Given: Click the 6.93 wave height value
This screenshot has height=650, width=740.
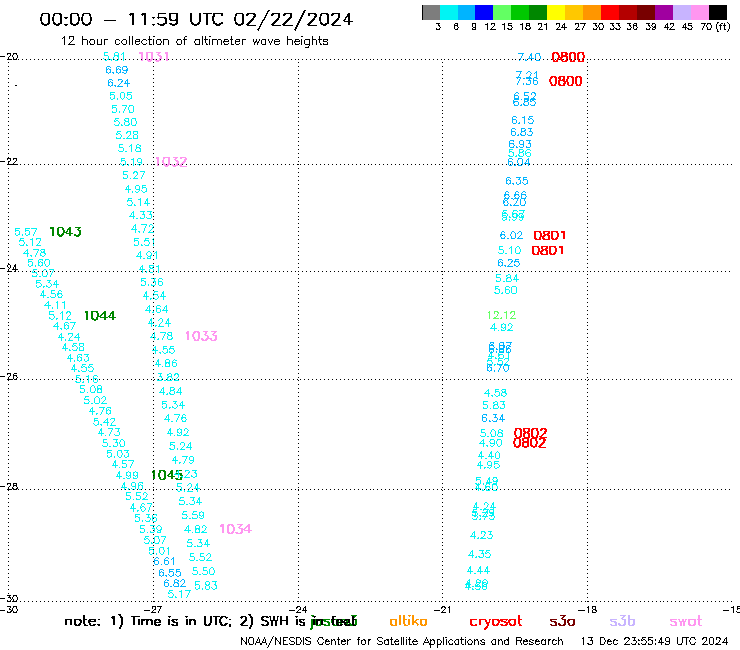Looking at the screenshot, I should 520,144.
